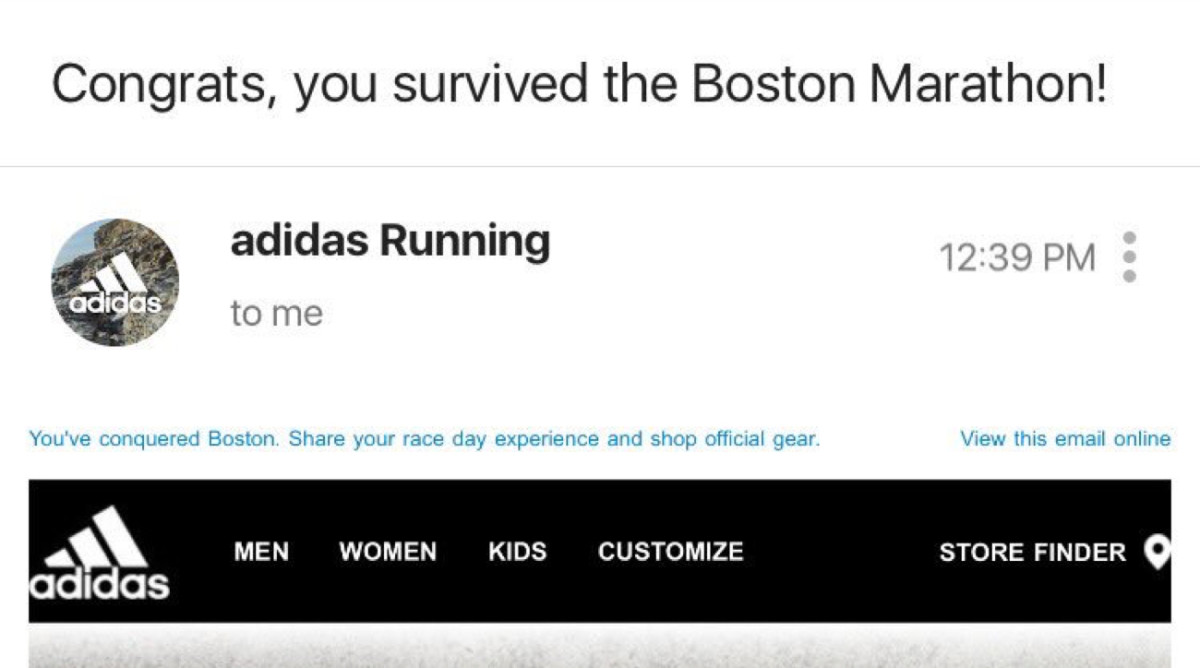This screenshot has width=1200, height=668.
Task: Tap the 12:39 PM timestamp
Action: point(1017,257)
